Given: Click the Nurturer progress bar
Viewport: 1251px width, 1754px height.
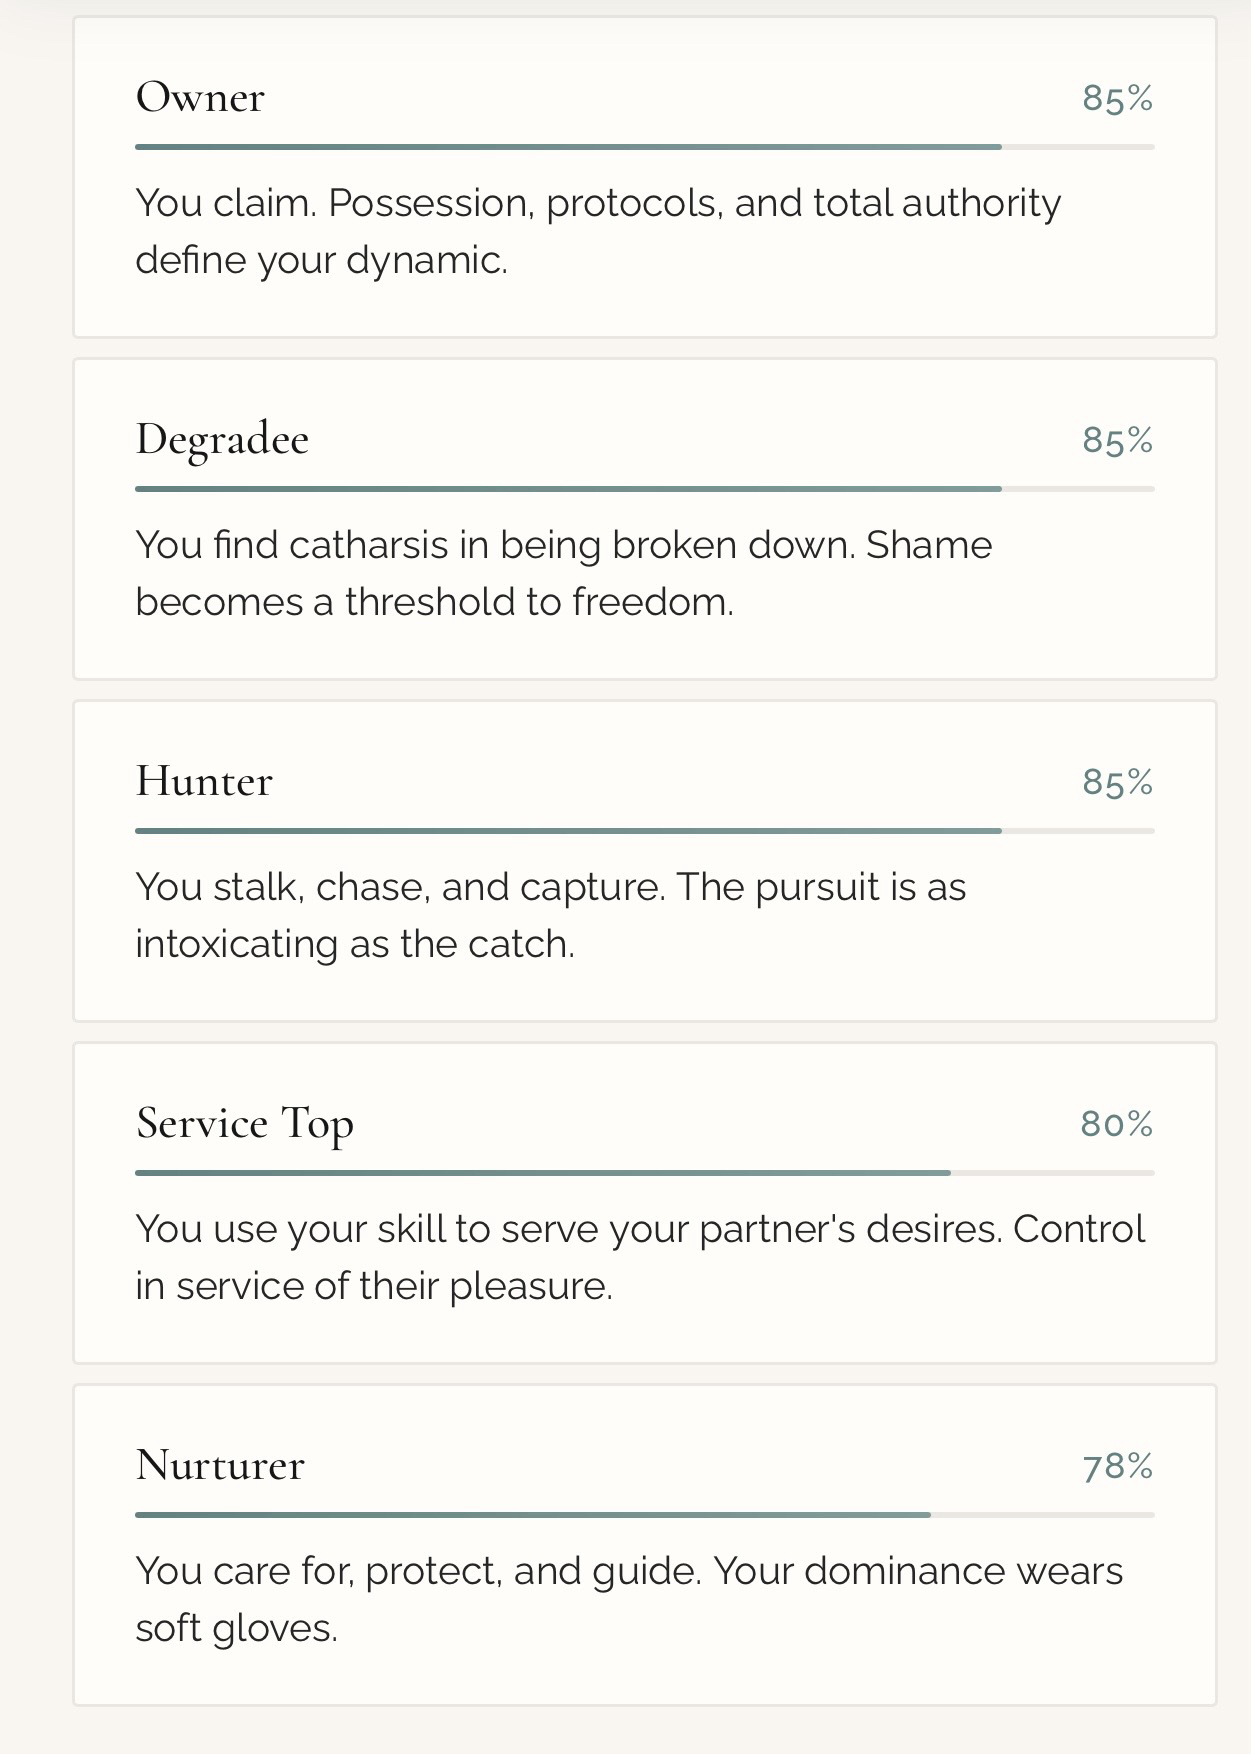Looking at the screenshot, I should click(x=644, y=1515).
